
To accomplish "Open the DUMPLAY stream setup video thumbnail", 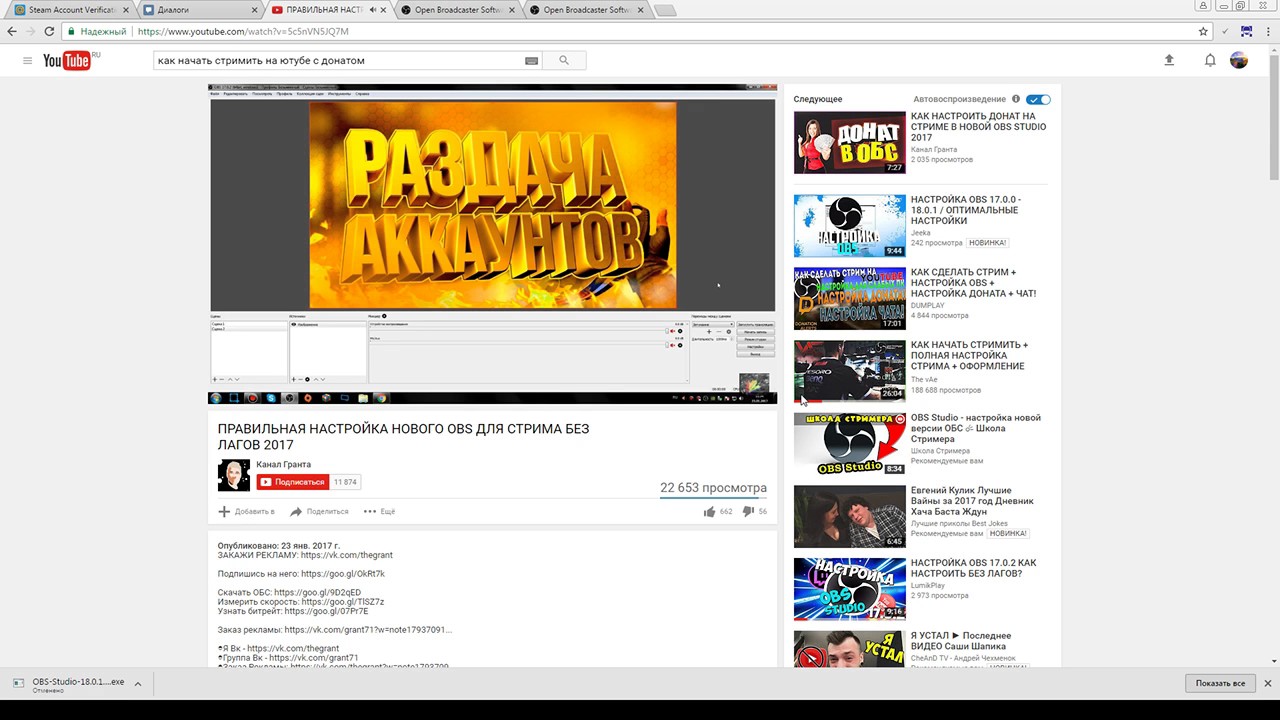I will point(850,299).
